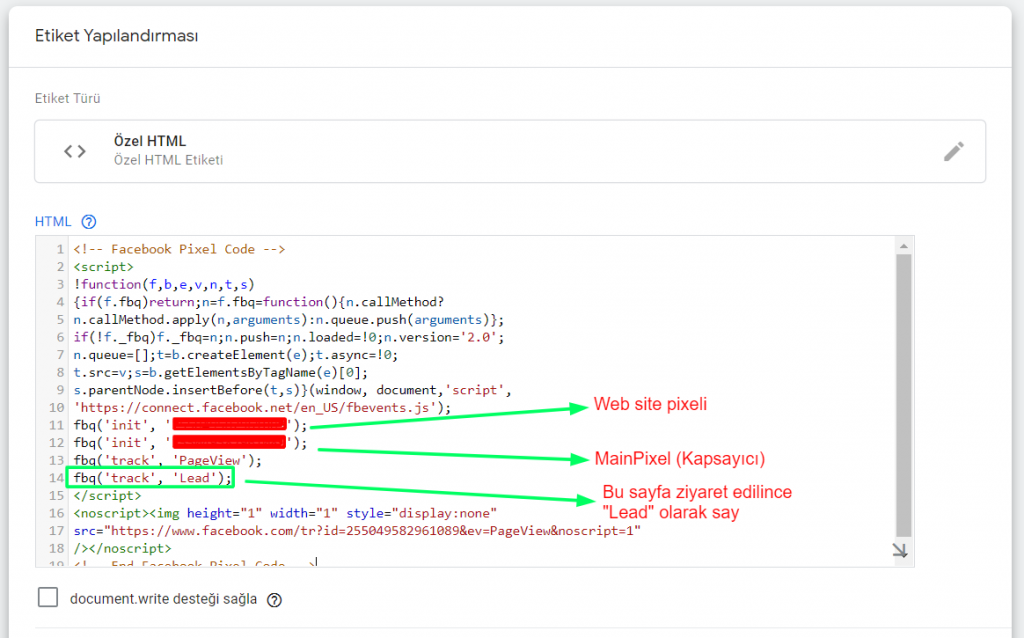Place cursor on "<!-- Facebook Pixel Code -->" comment line
The width and height of the screenshot is (1024, 638).
[x=180, y=249]
